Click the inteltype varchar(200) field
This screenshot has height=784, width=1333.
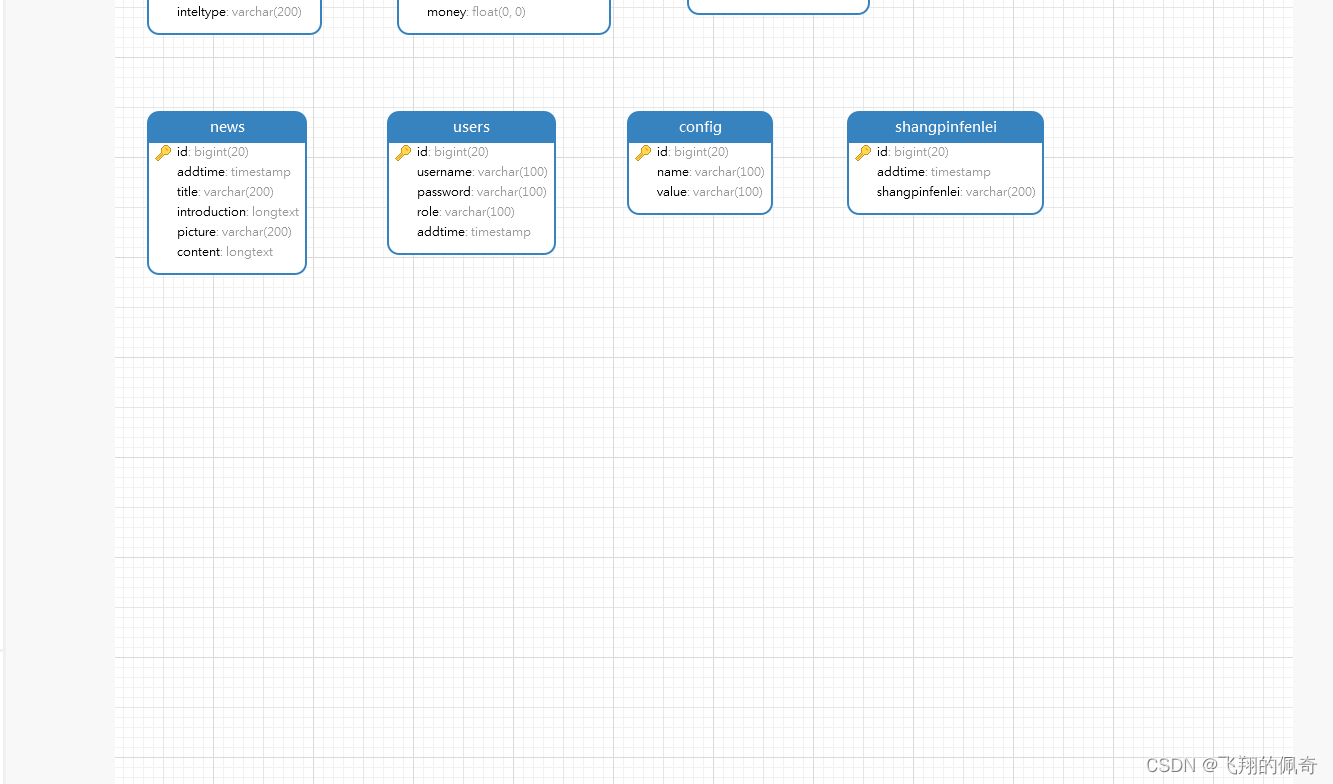tap(239, 12)
